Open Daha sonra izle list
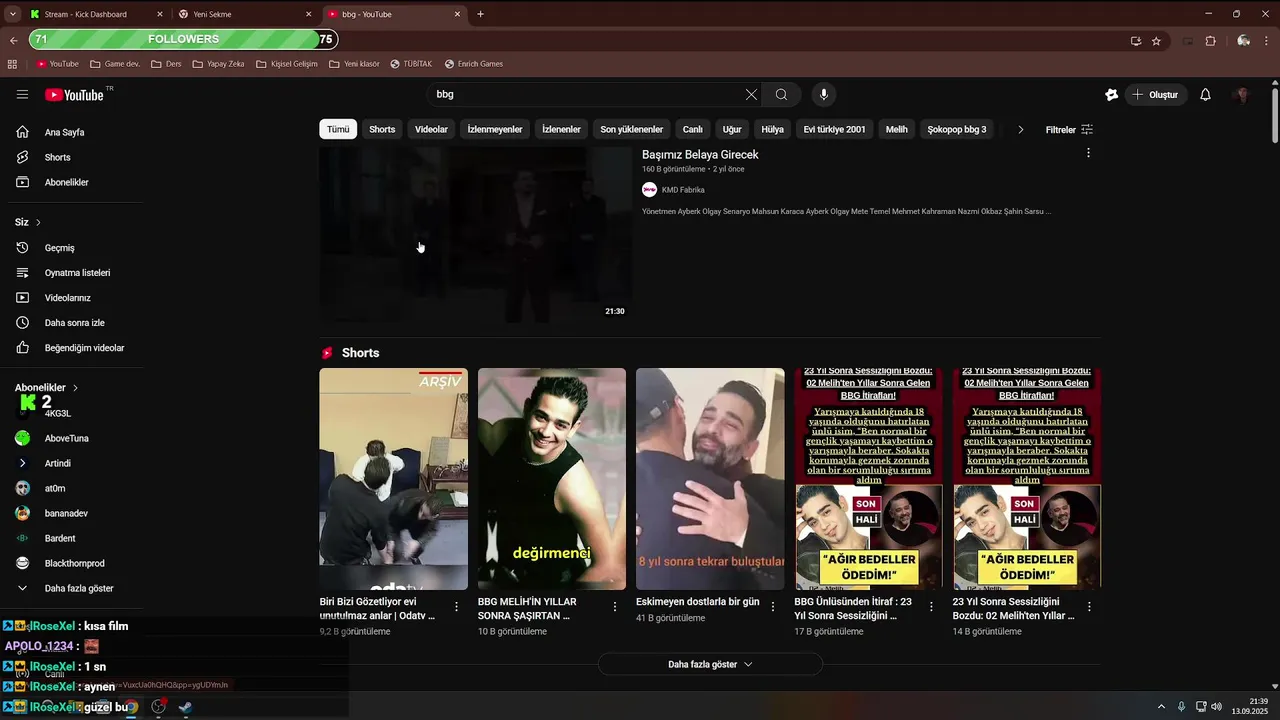The width and height of the screenshot is (1280, 720). pyautogui.click(x=72, y=322)
